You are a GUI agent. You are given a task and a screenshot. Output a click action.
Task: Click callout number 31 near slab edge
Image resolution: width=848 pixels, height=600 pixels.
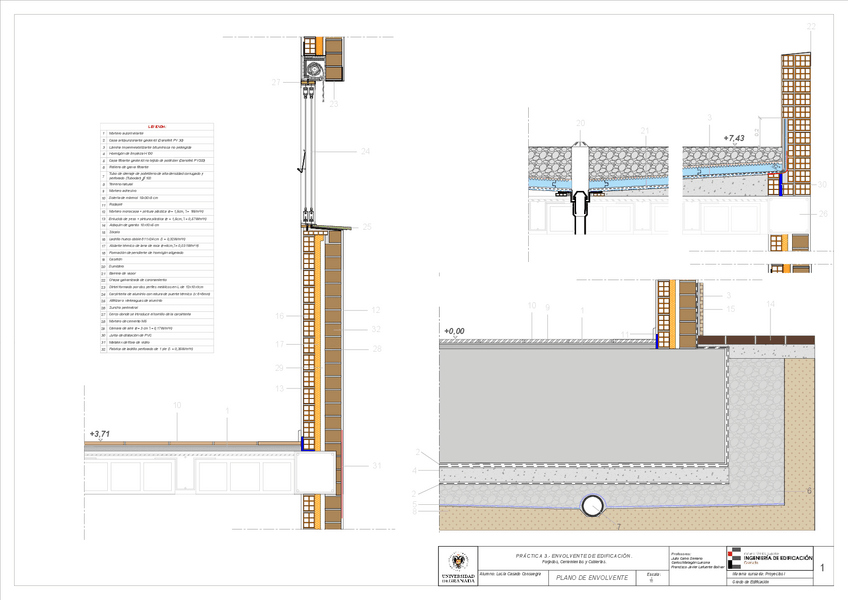coord(376,465)
